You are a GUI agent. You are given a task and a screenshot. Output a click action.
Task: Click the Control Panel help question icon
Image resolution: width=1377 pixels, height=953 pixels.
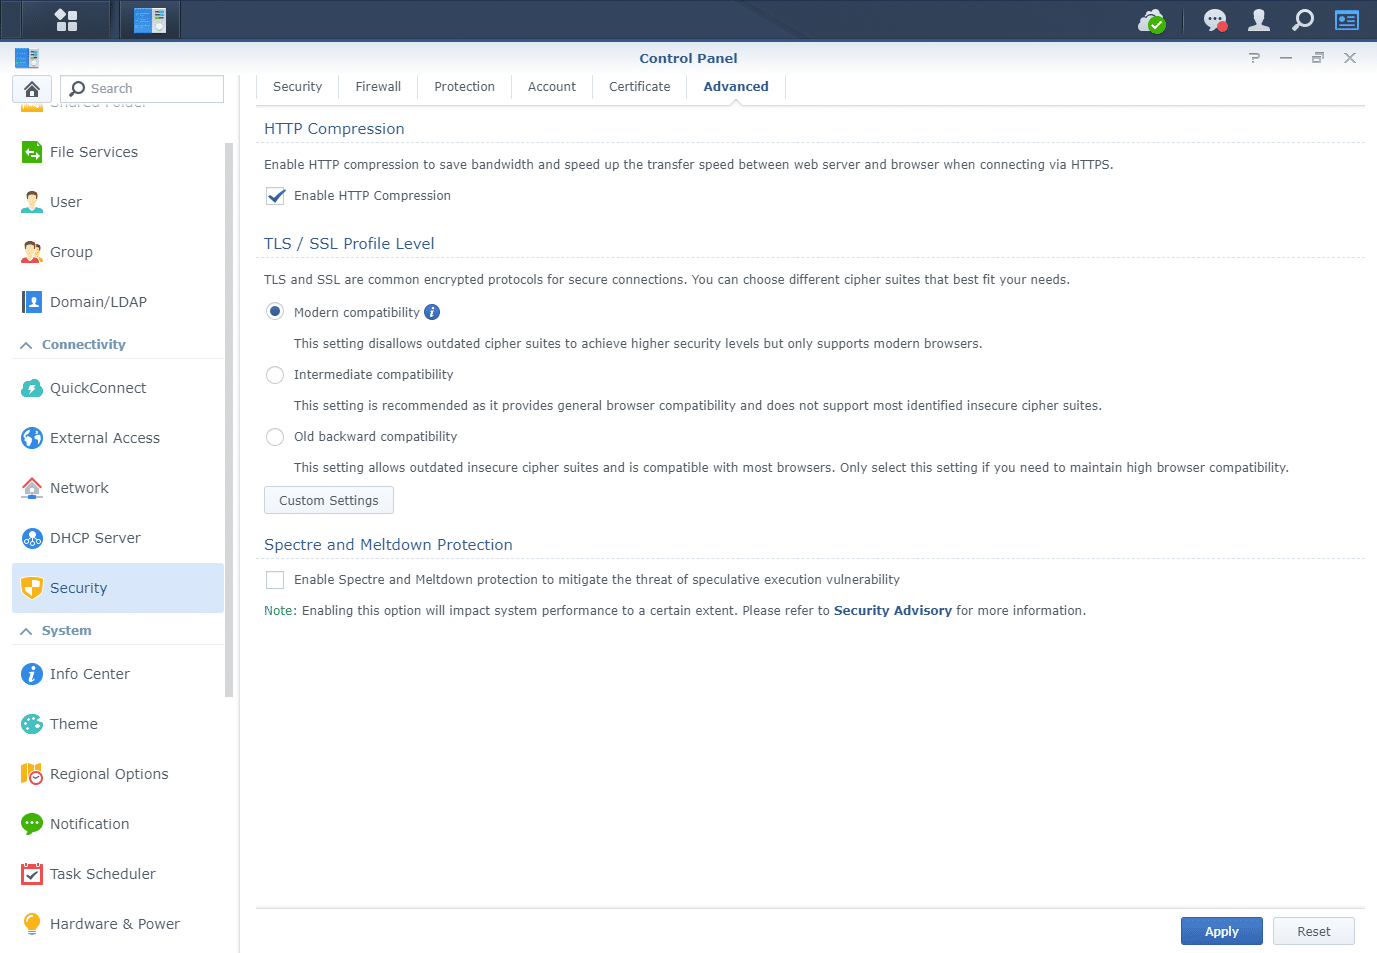click(x=1254, y=58)
